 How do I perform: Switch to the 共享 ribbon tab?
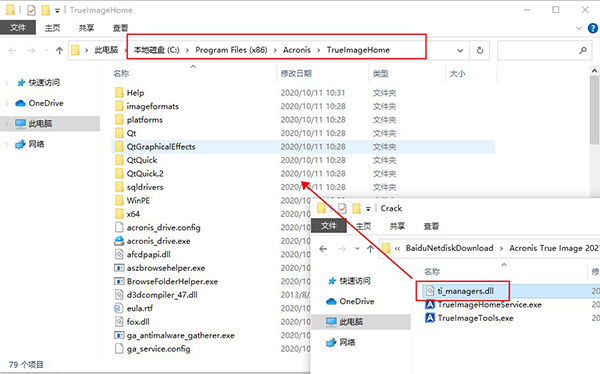point(86,28)
